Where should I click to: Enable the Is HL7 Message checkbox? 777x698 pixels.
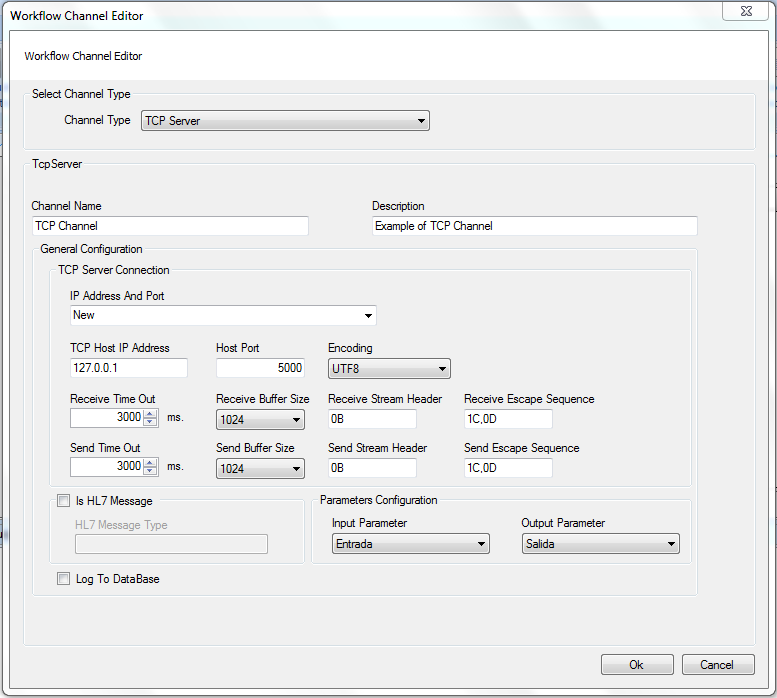pos(63,501)
